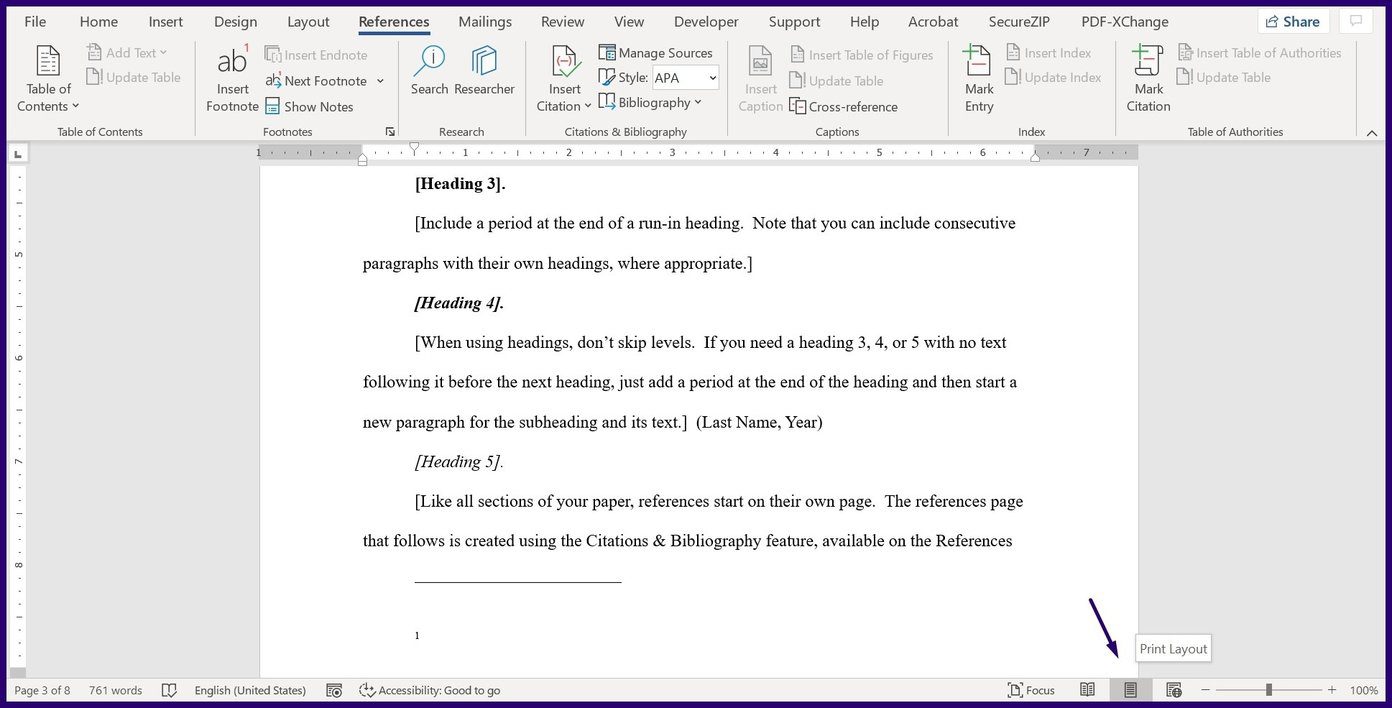Image resolution: width=1392 pixels, height=708 pixels.
Task: Open the Search tool
Action: pos(429,71)
